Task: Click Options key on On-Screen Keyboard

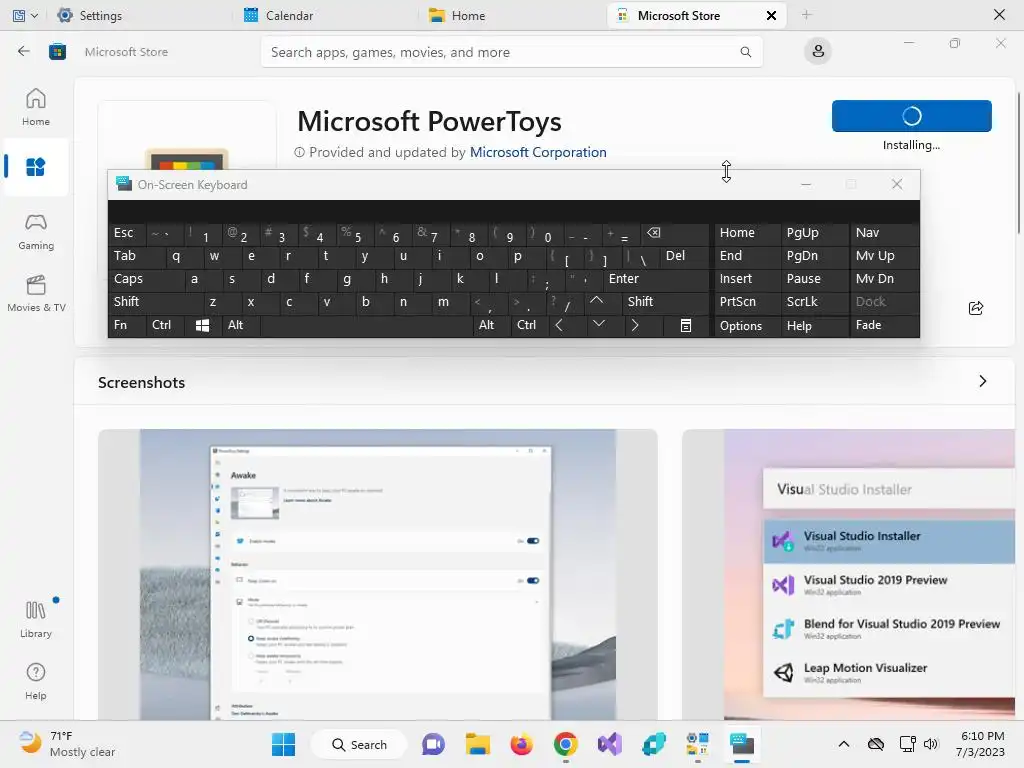Action: pos(746,325)
